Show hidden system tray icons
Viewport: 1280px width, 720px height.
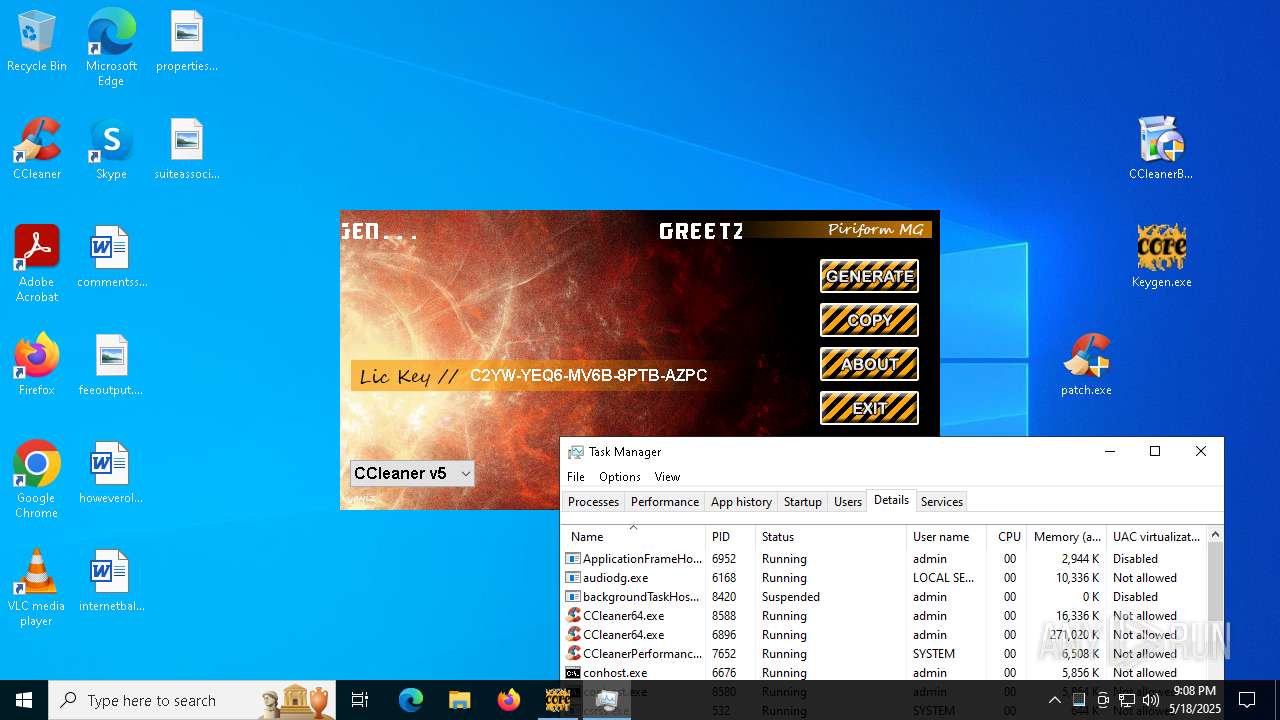[1054, 700]
